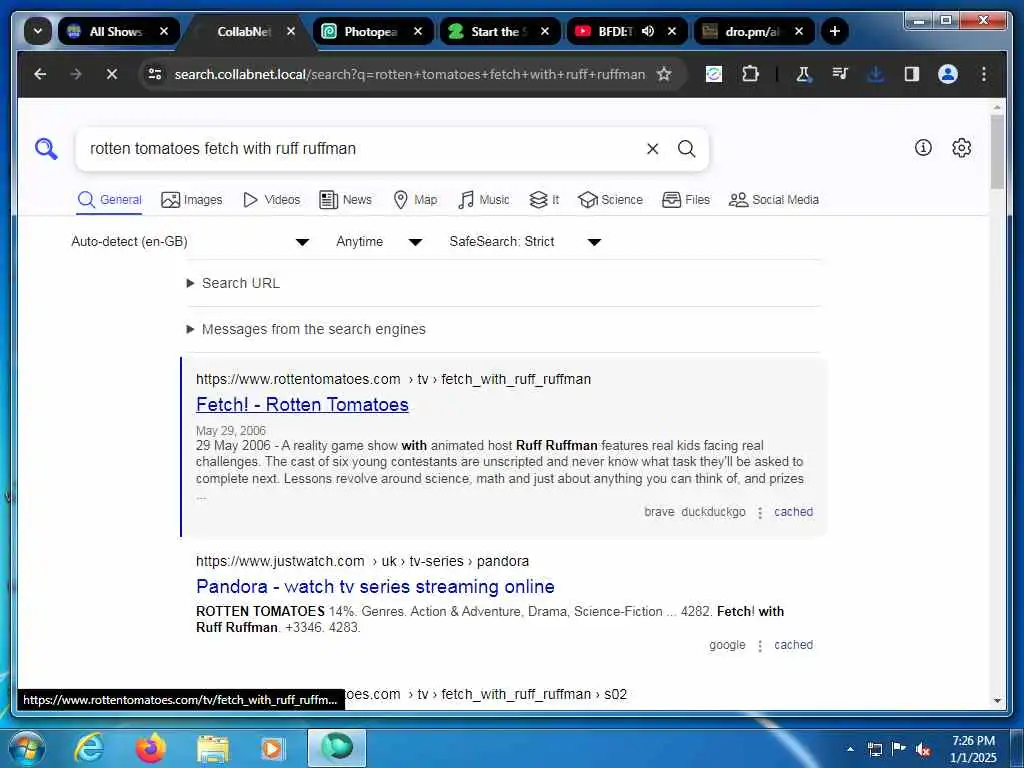The height and width of the screenshot is (768, 1024).
Task: Toggle the side panel icon
Action: click(x=912, y=74)
